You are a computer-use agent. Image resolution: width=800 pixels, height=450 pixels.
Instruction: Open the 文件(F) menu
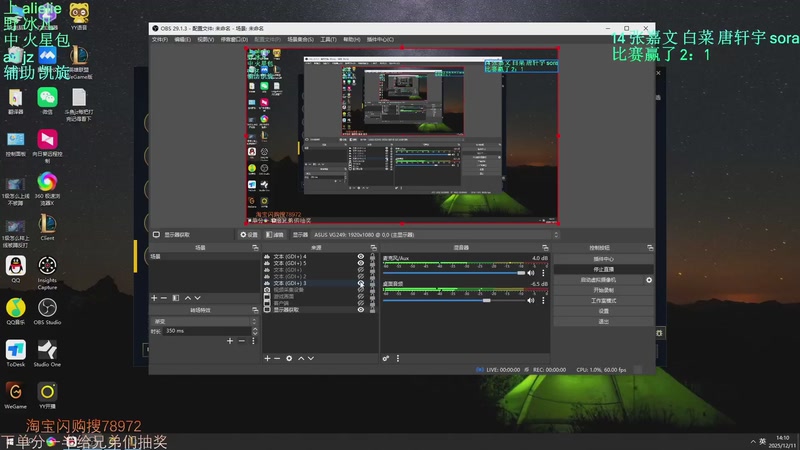(160, 39)
